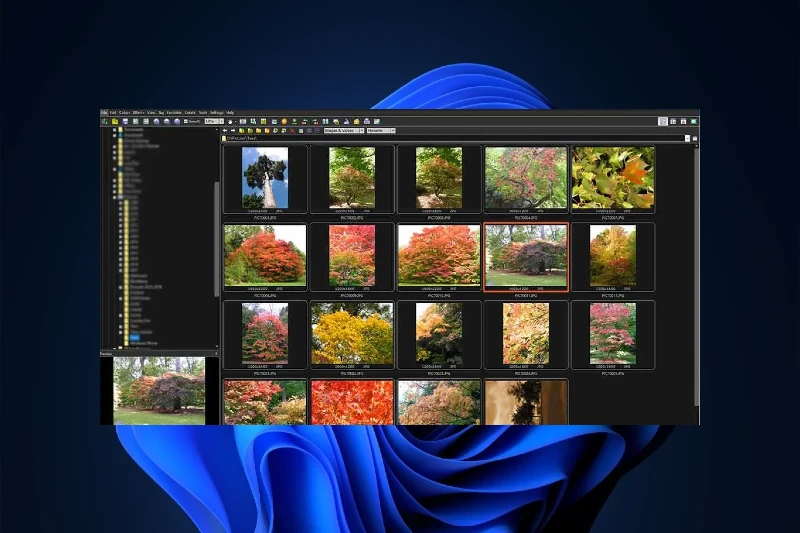
Task: Select the yellow-green maple leaves close-up thumbnail
Action: click(613, 178)
